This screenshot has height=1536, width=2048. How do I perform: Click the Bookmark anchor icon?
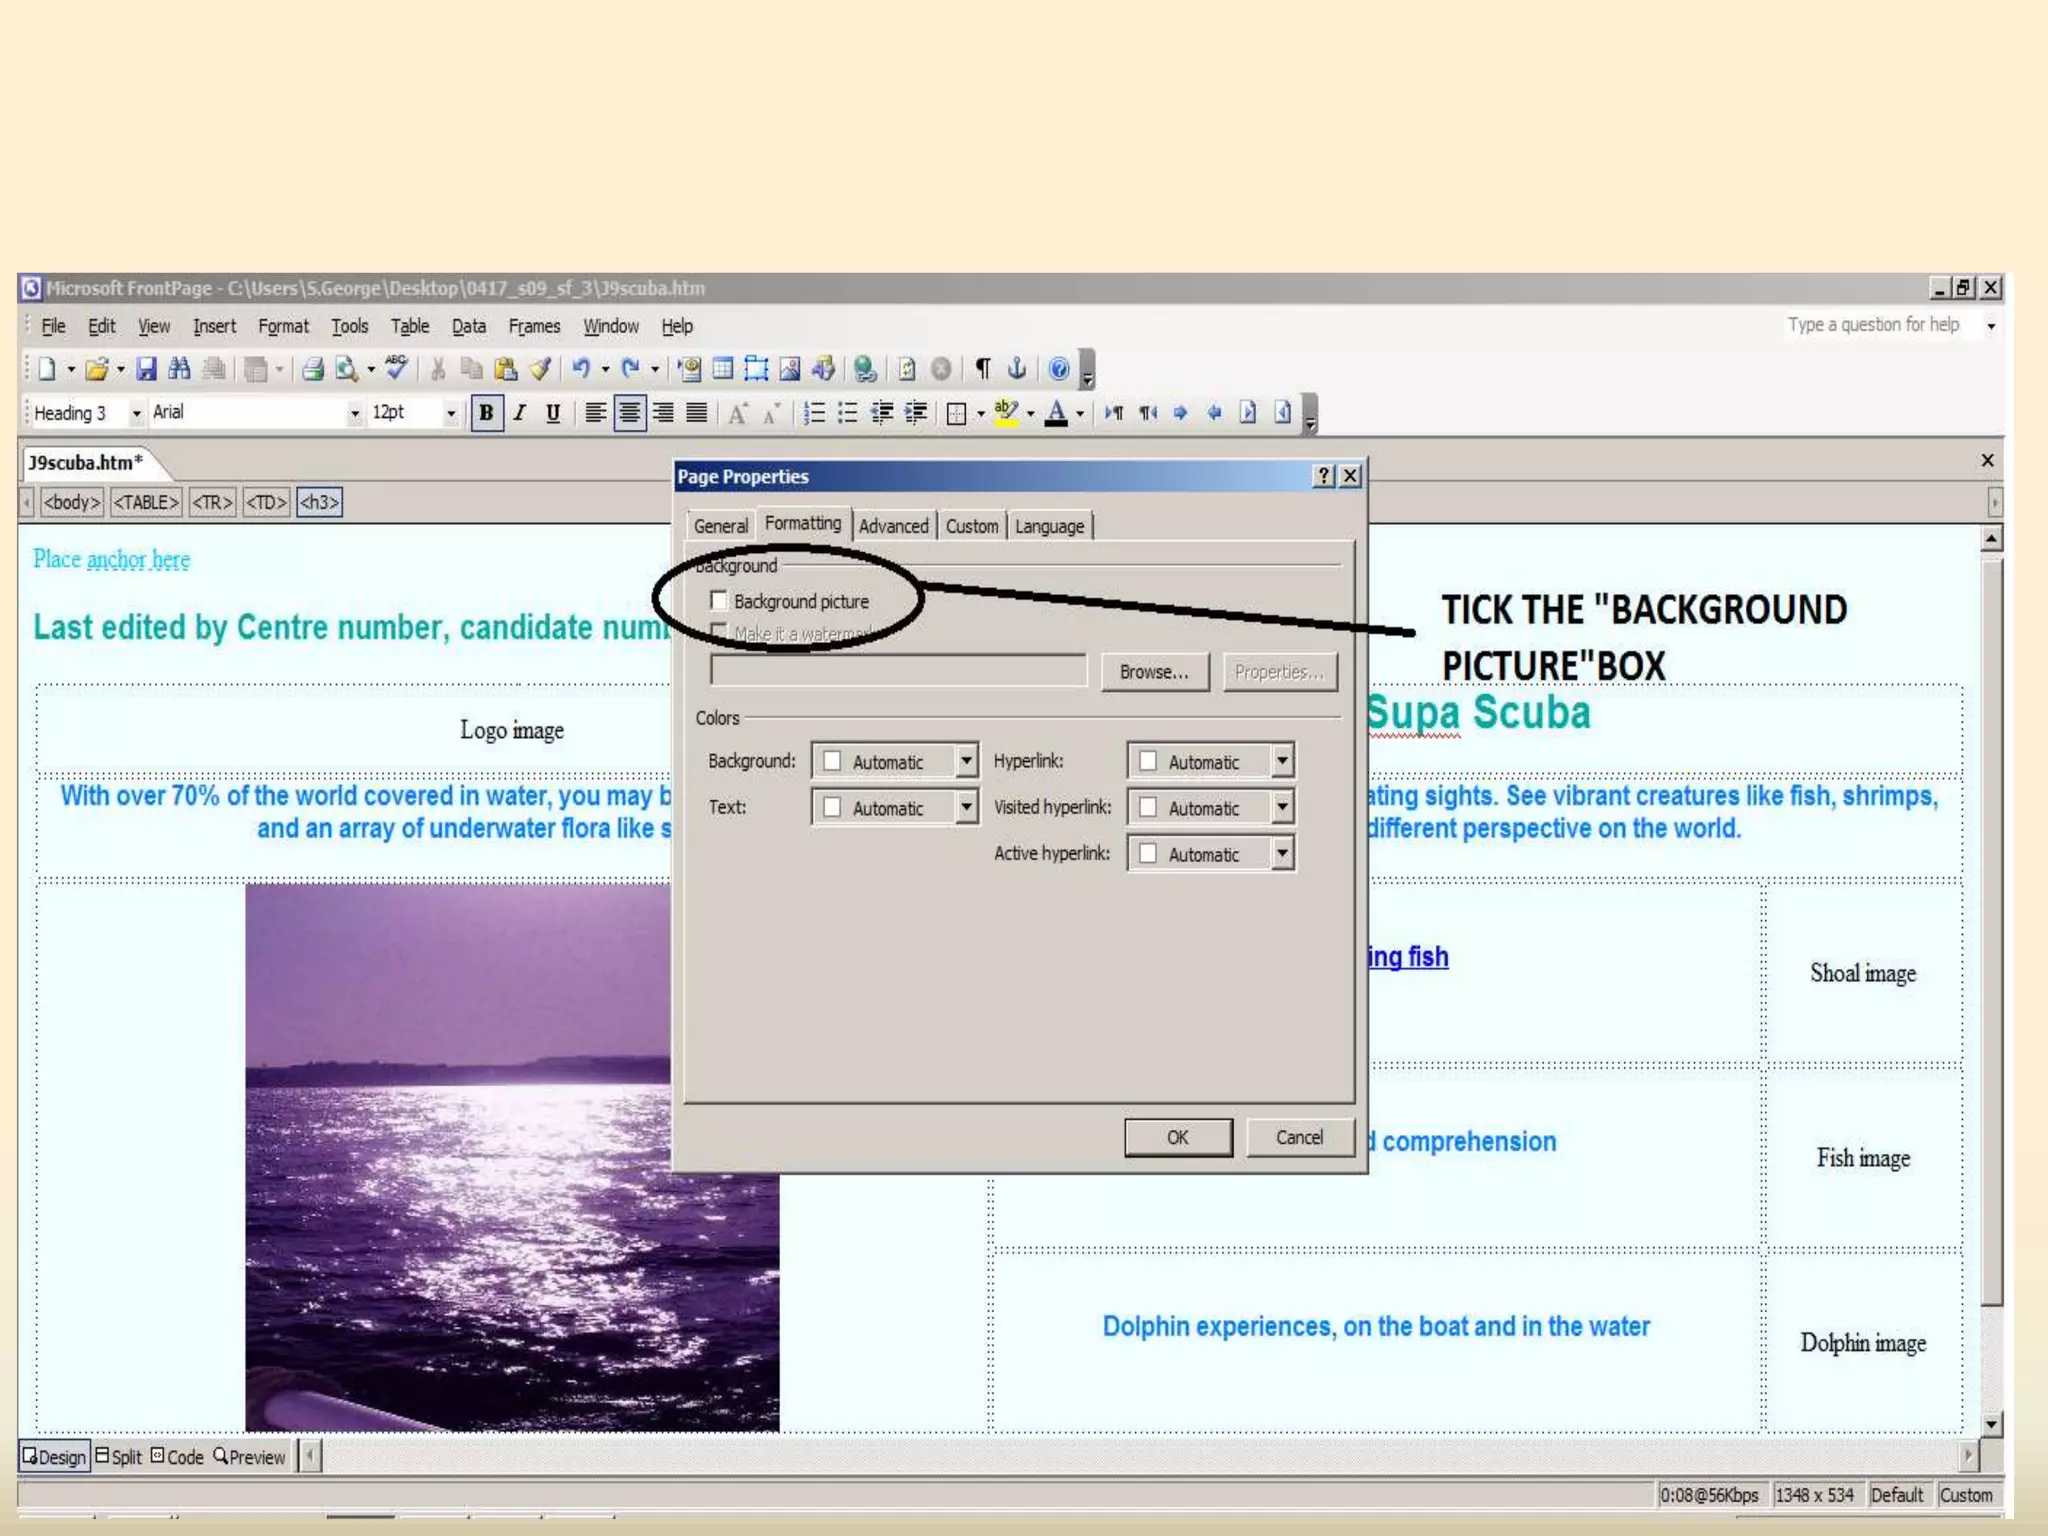(1017, 369)
